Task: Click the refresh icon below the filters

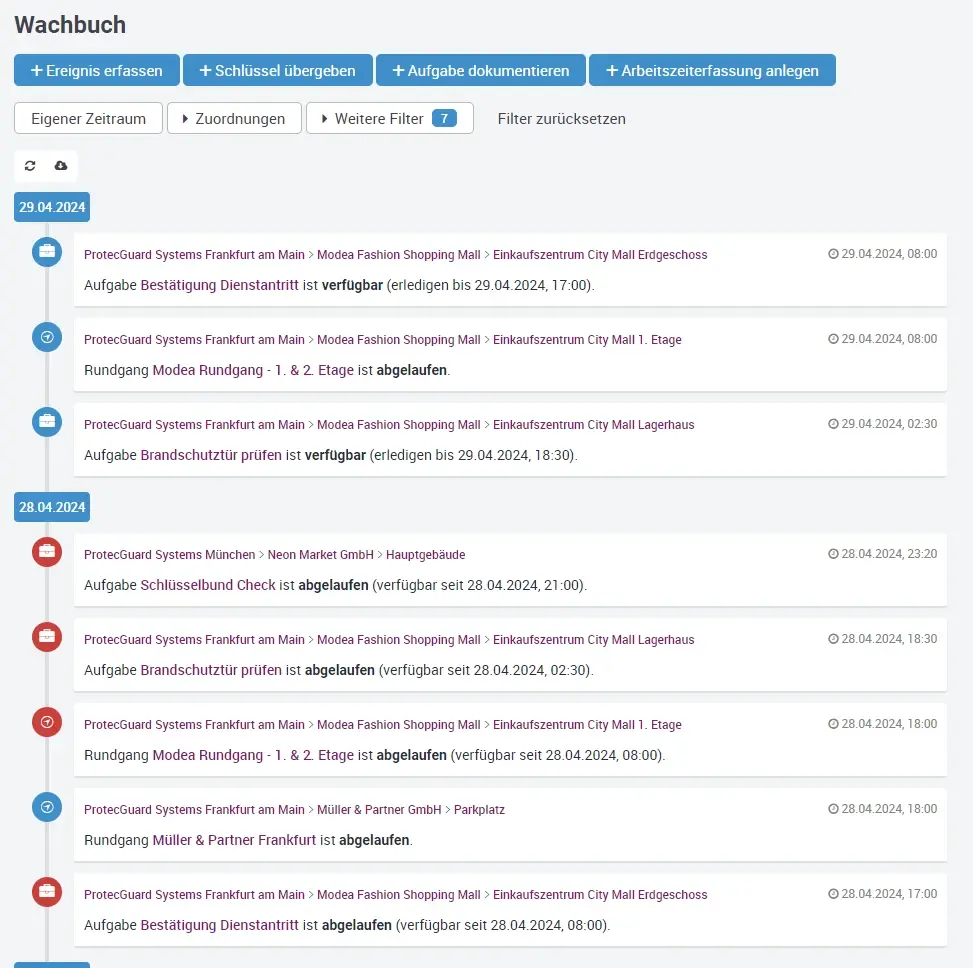Action: 30,166
